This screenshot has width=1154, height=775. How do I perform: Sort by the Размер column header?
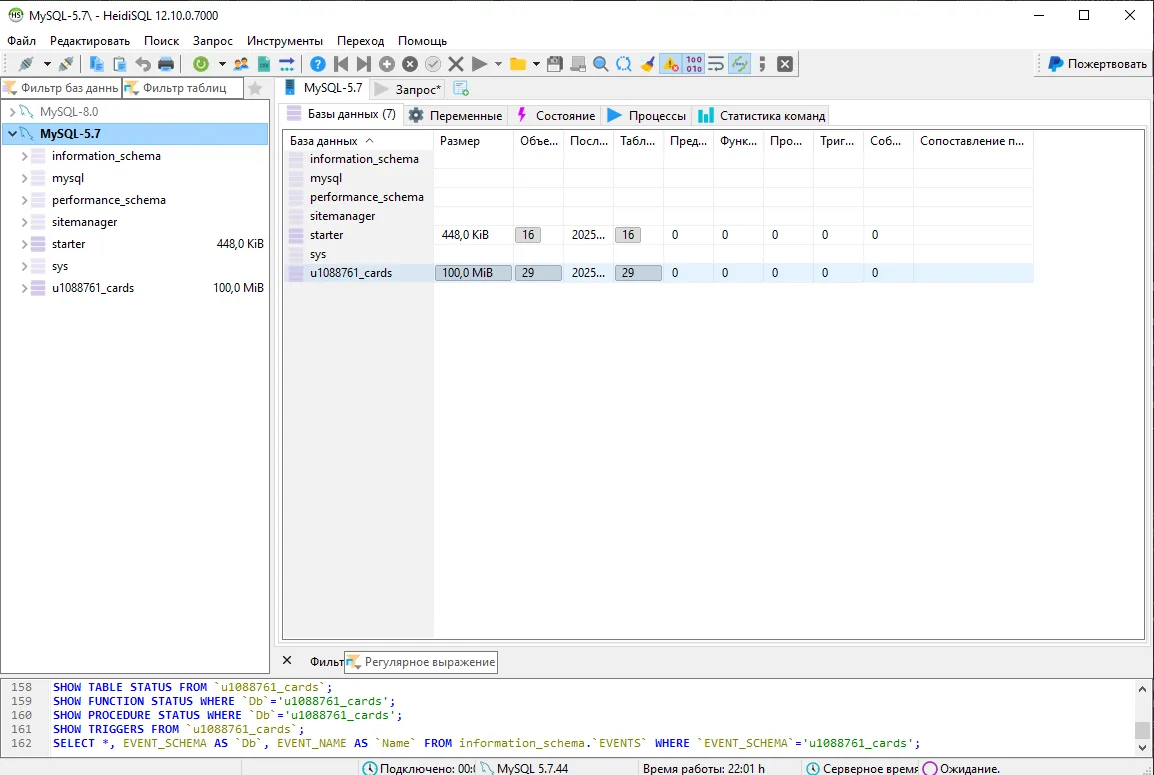(473, 141)
